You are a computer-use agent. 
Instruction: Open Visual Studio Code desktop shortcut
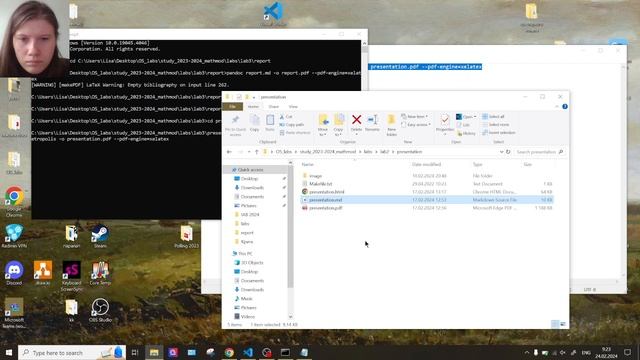(x=273, y=13)
